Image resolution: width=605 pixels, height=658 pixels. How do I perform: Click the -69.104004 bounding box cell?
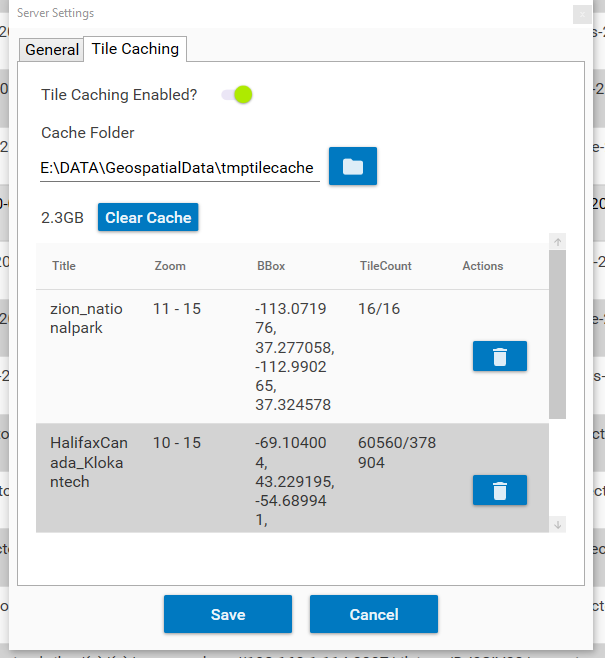(x=295, y=481)
